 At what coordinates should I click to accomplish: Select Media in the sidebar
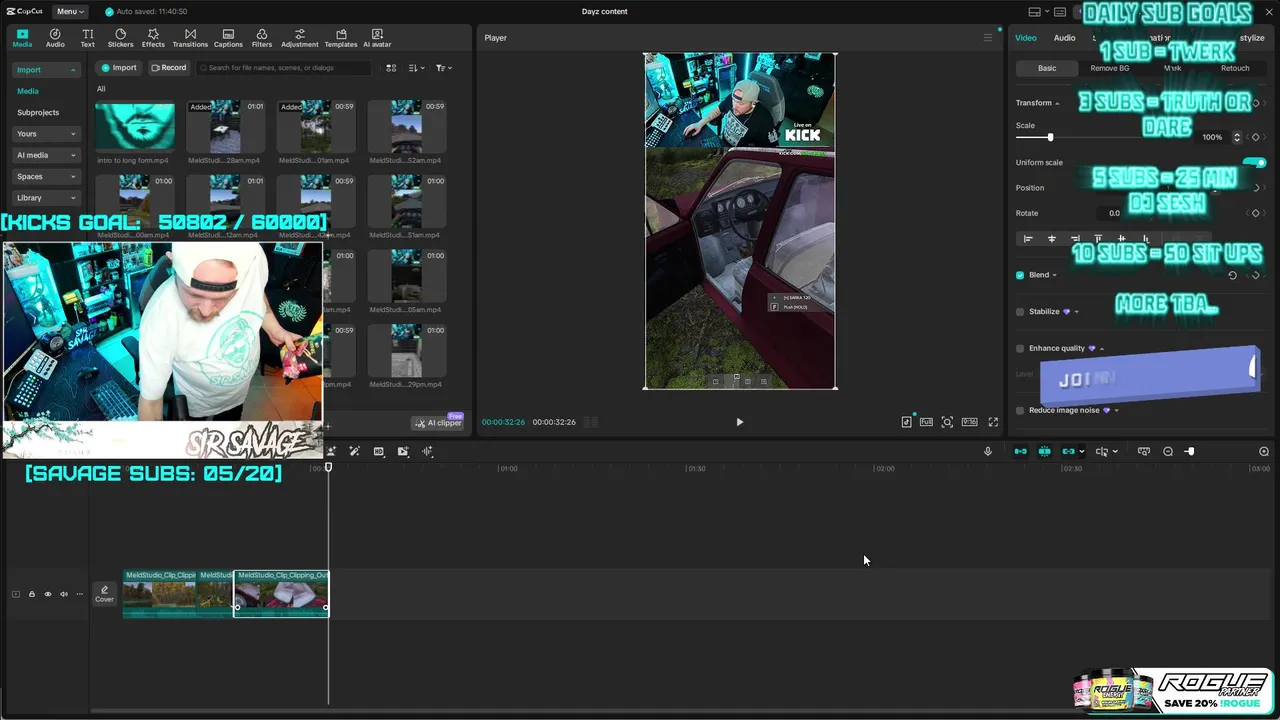(x=28, y=91)
